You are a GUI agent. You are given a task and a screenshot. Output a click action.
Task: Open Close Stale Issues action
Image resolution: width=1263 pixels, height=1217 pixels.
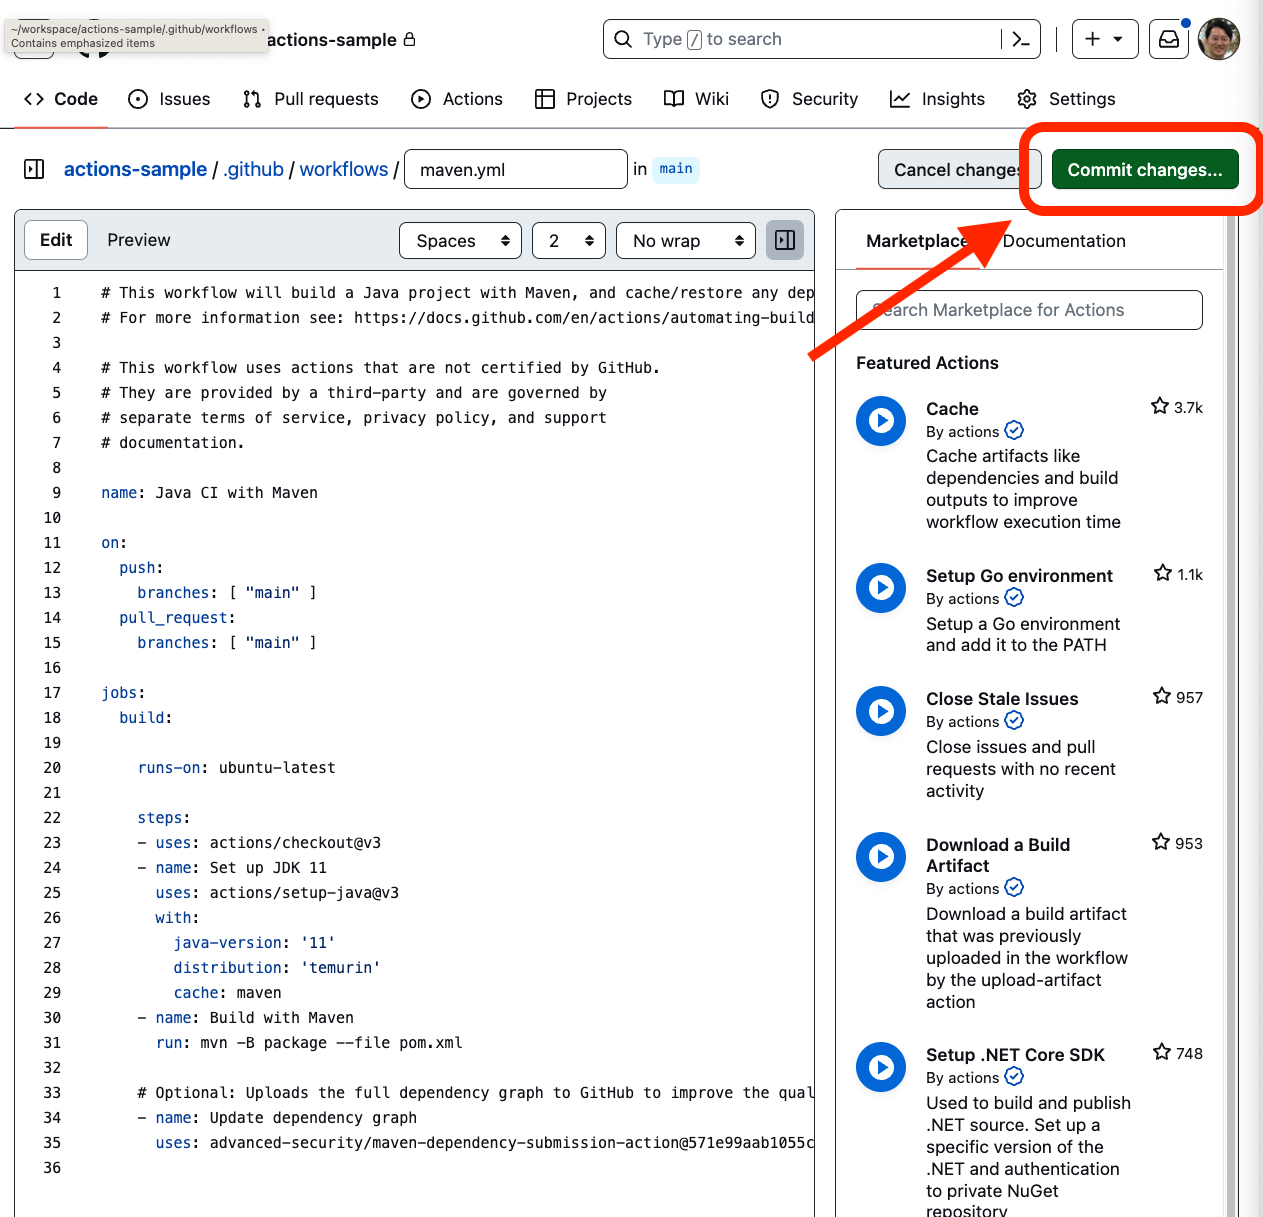[1002, 699]
